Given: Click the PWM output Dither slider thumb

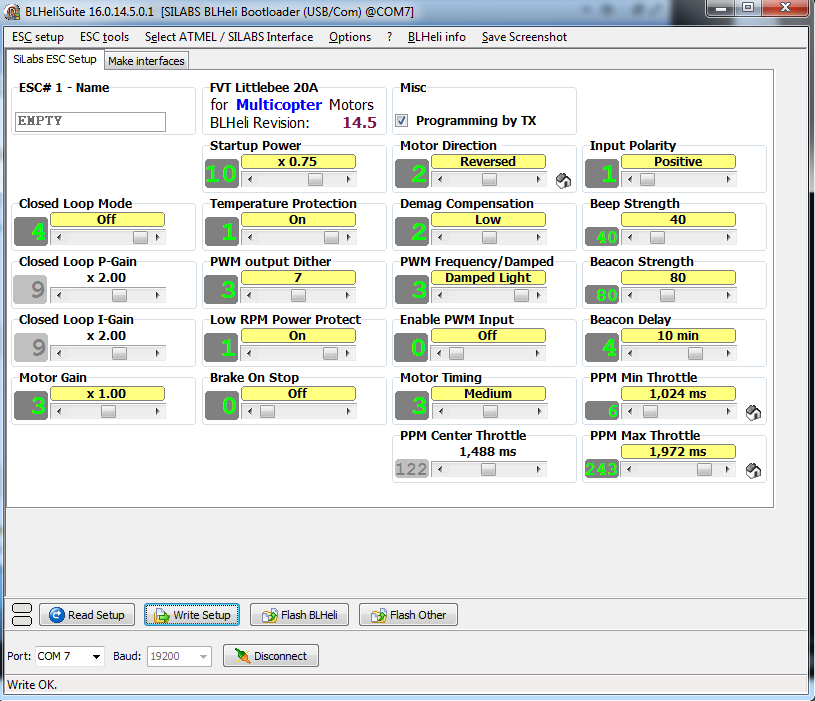Looking at the screenshot, I should (x=298, y=295).
